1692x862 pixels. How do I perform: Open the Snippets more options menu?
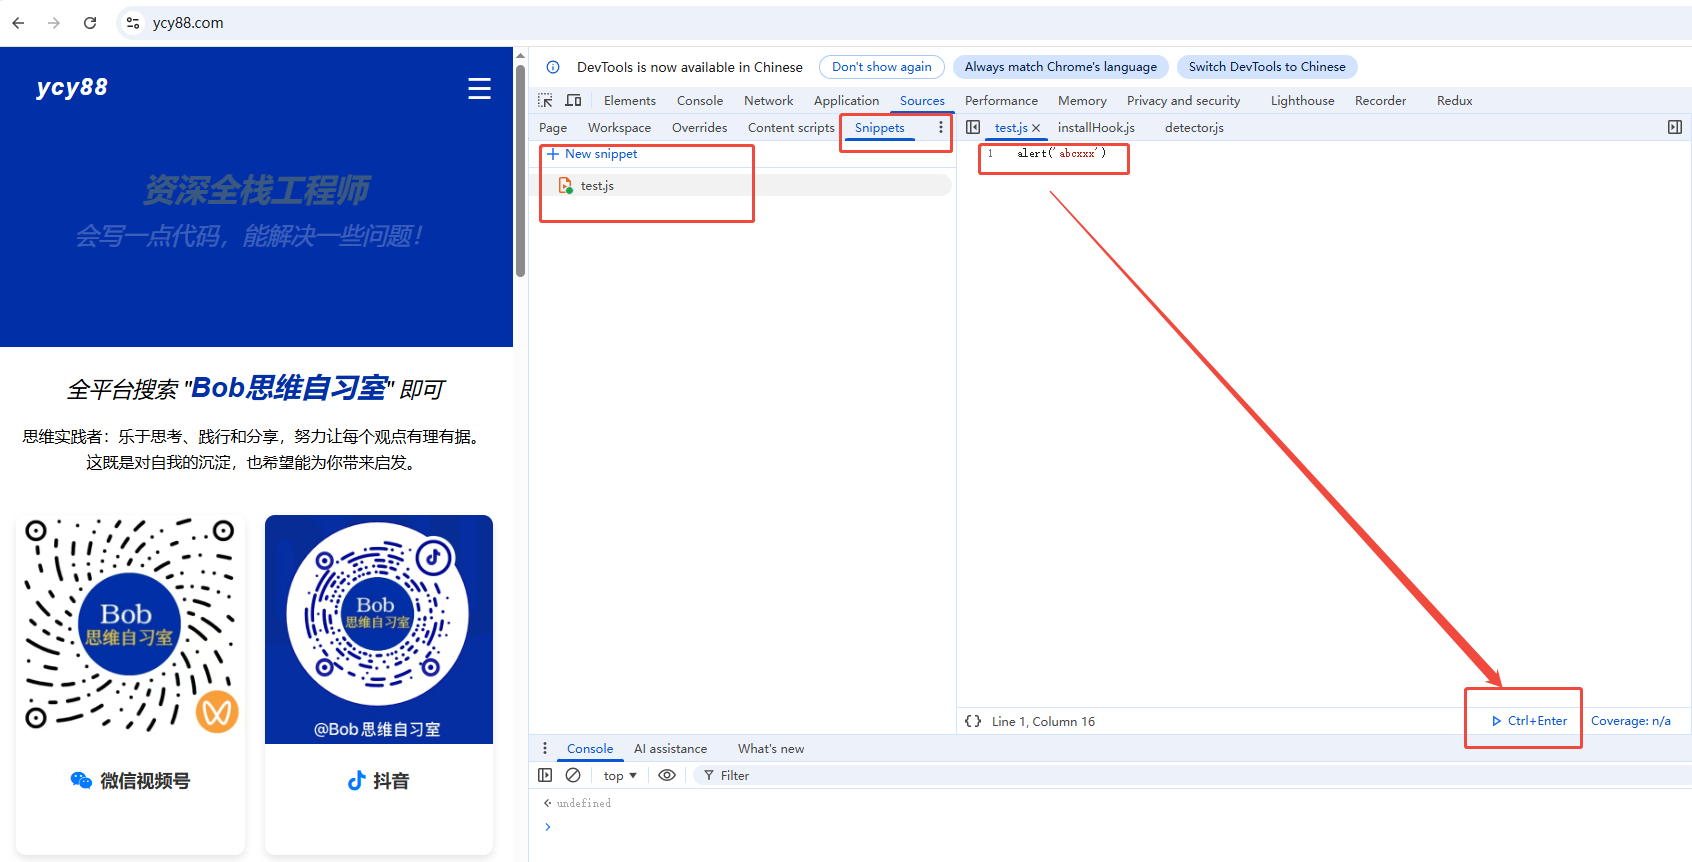pyautogui.click(x=940, y=128)
